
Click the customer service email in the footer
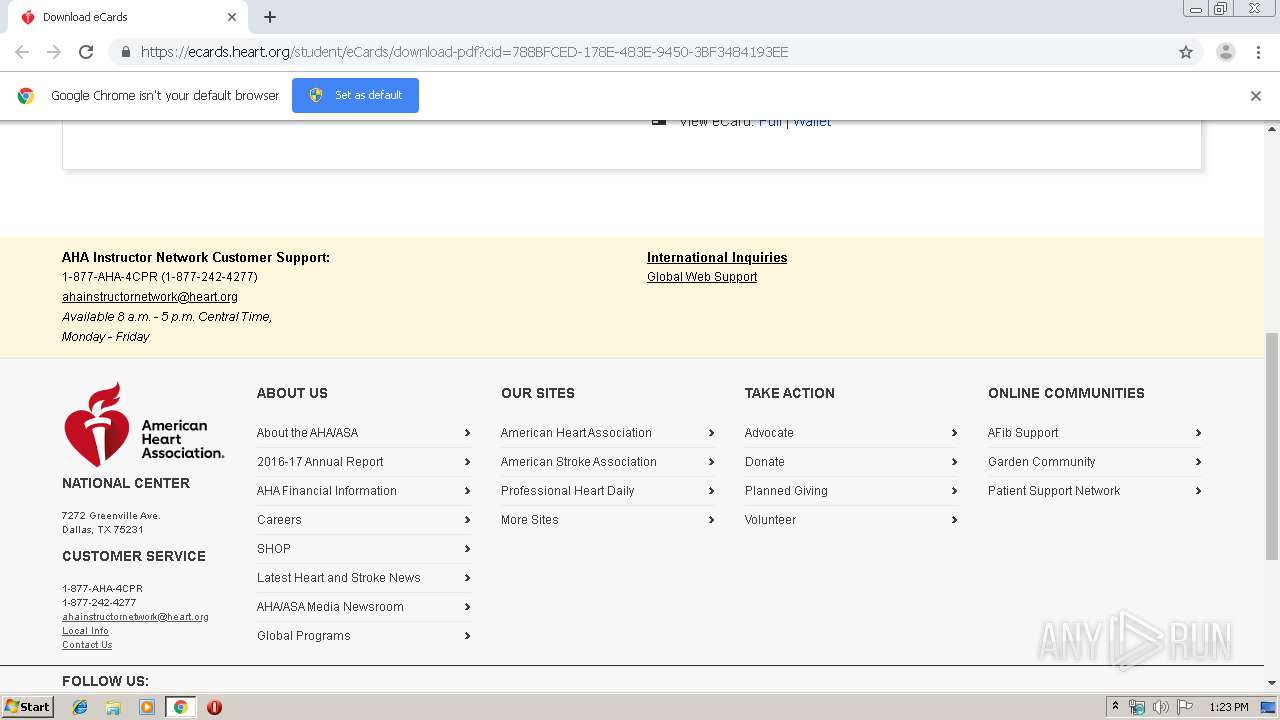point(135,617)
